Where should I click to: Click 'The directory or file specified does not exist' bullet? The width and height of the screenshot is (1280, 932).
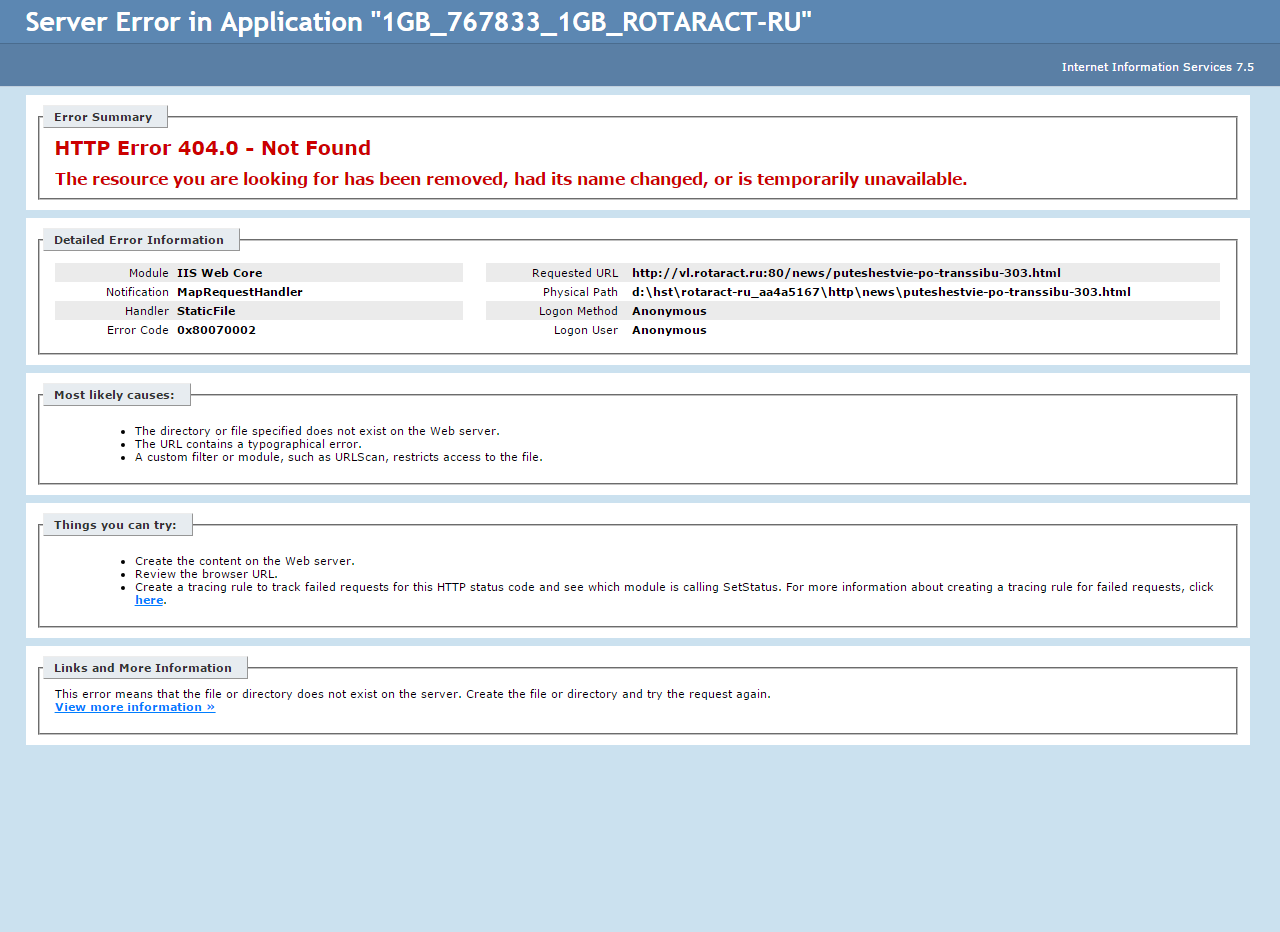point(317,431)
